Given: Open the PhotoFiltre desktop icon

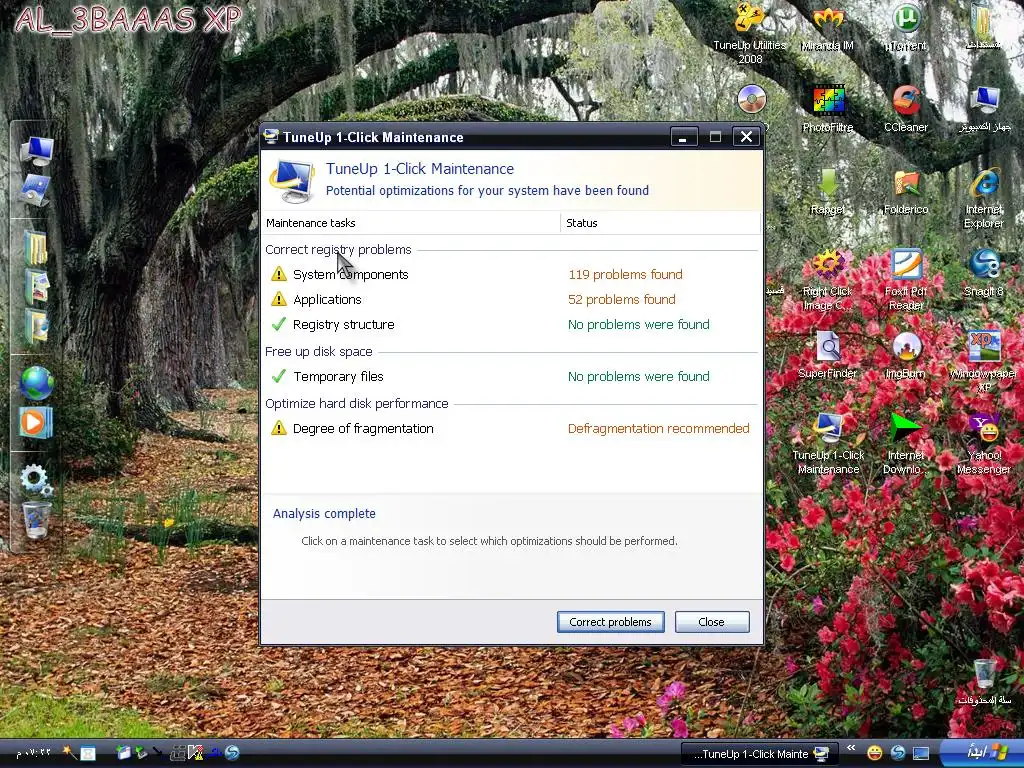Looking at the screenshot, I should (x=827, y=109).
